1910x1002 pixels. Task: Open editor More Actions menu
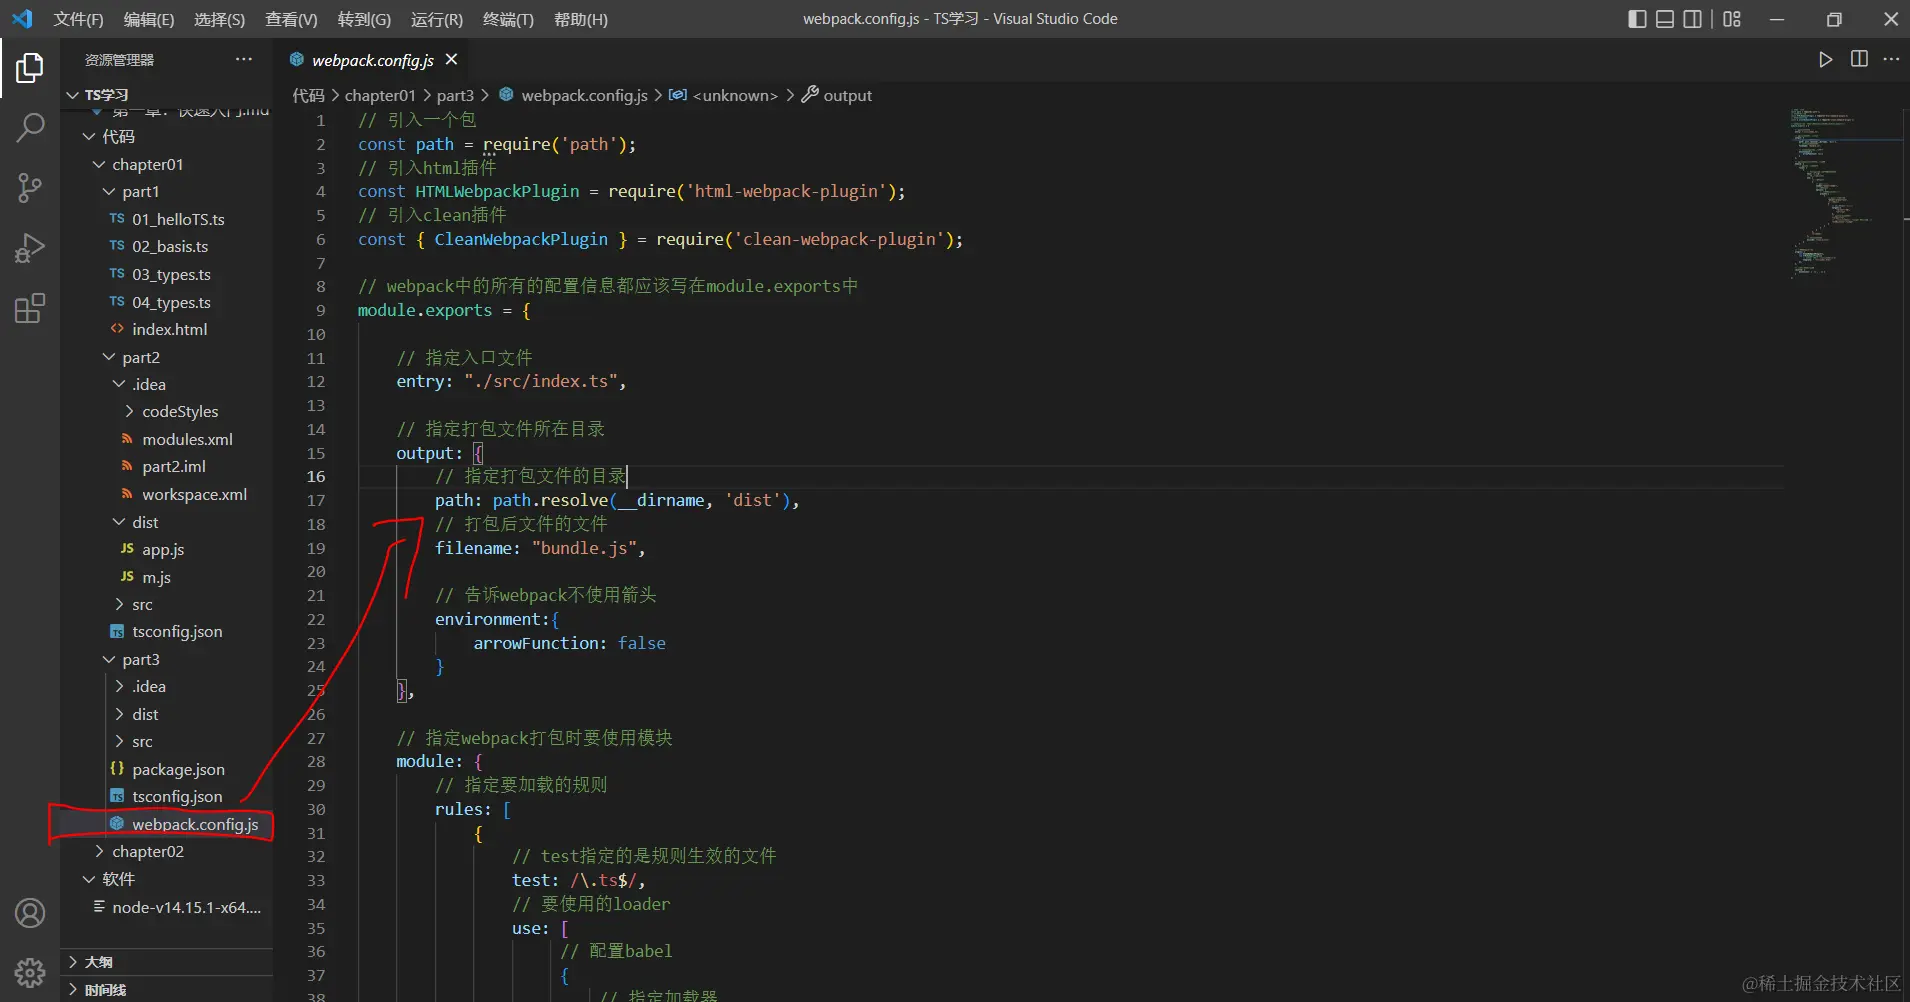tap(1891, 59)
